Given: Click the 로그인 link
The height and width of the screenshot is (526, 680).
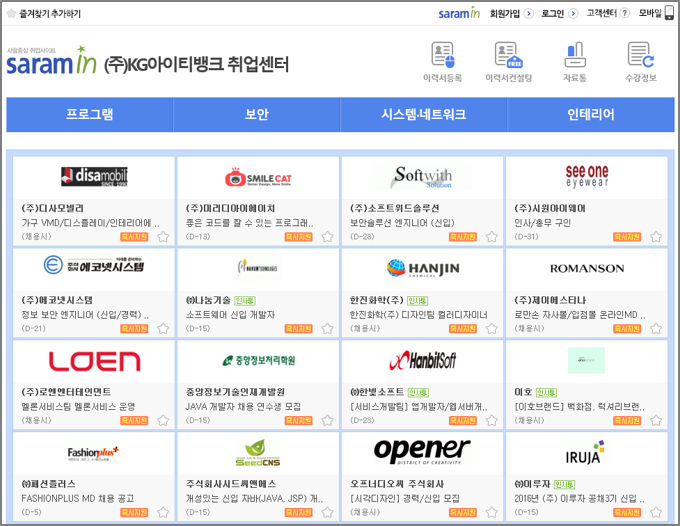Looking at the screenshot, I should (x=552, y=13).
